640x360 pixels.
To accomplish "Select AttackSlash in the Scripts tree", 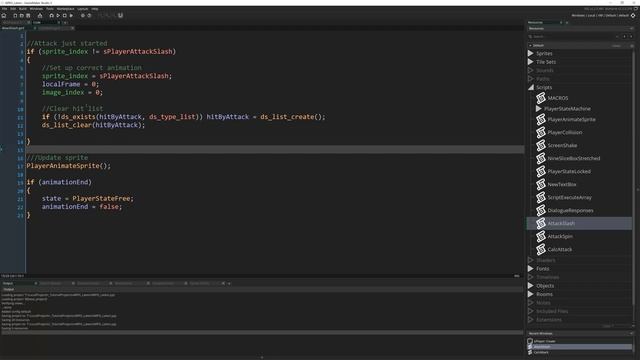I will point(579,223).
